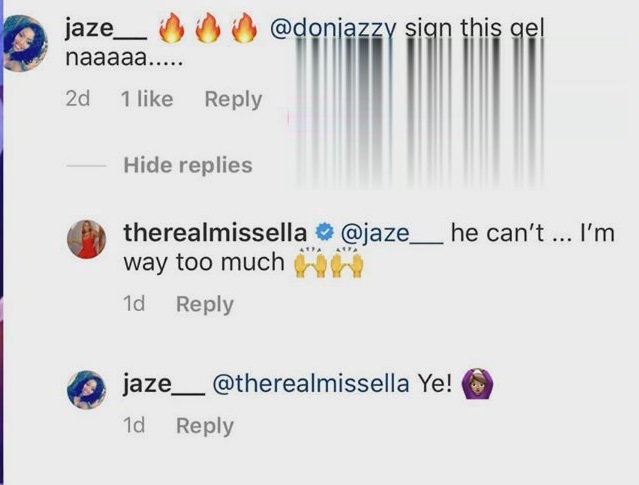Screen dimensions: 639x485
Task: Click the 2d timestamp on top comment
Action: pyautogui.click(x=77, y=99)
